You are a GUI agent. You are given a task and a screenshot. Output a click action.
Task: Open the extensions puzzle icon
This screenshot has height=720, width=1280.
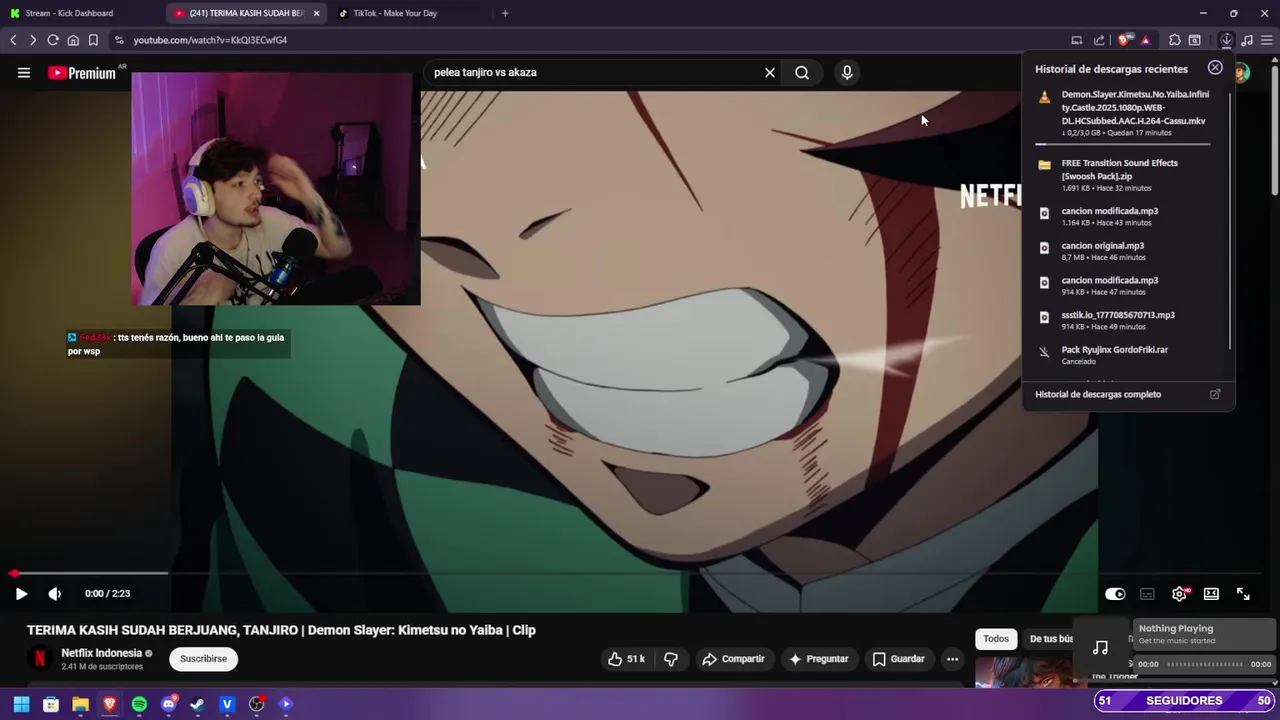tap(1175, 40)
